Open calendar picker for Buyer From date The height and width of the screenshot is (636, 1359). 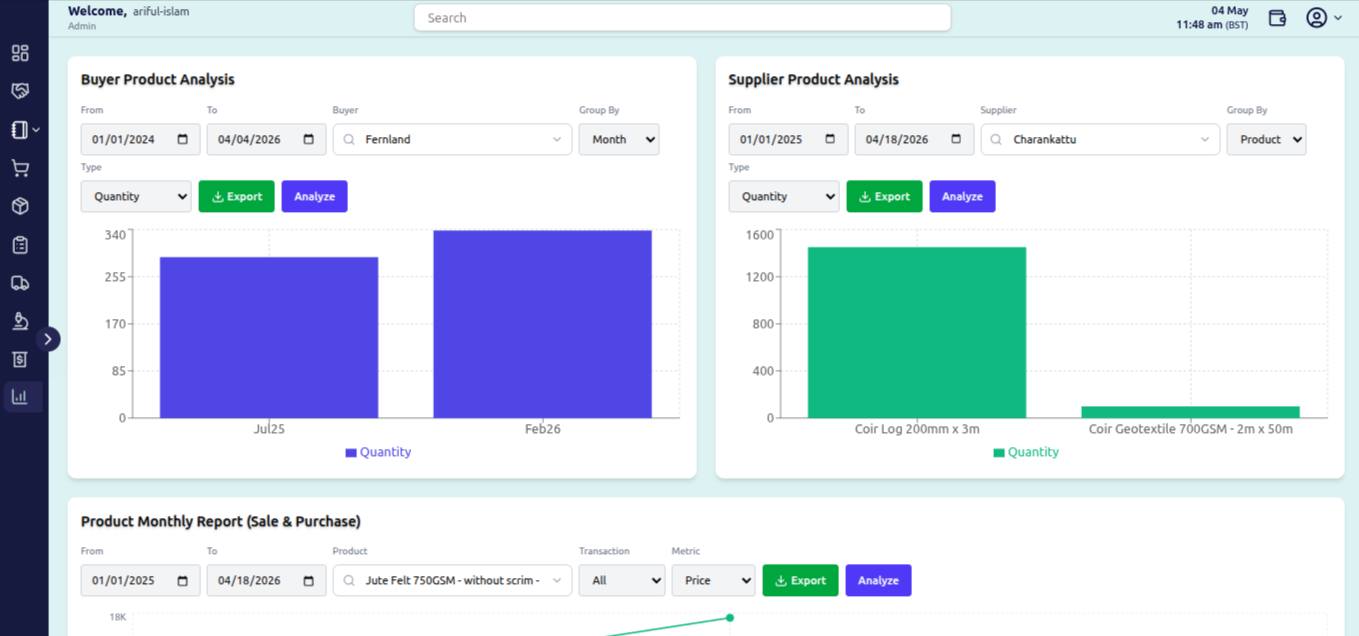(183, 139)
